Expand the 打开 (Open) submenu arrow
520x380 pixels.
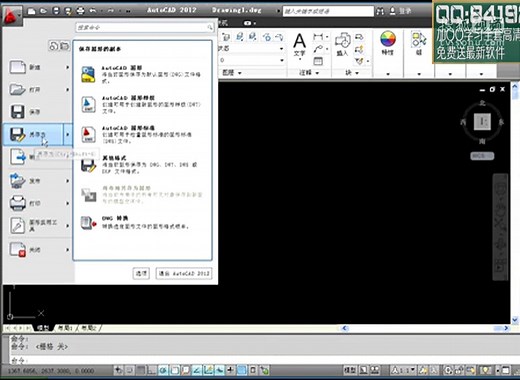tap(67, 90)
